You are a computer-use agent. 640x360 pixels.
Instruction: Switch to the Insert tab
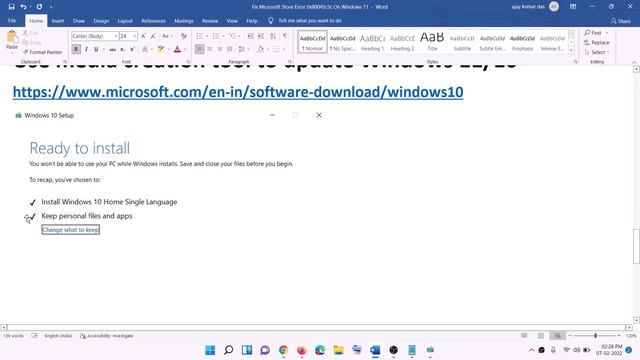pos(58,20)
